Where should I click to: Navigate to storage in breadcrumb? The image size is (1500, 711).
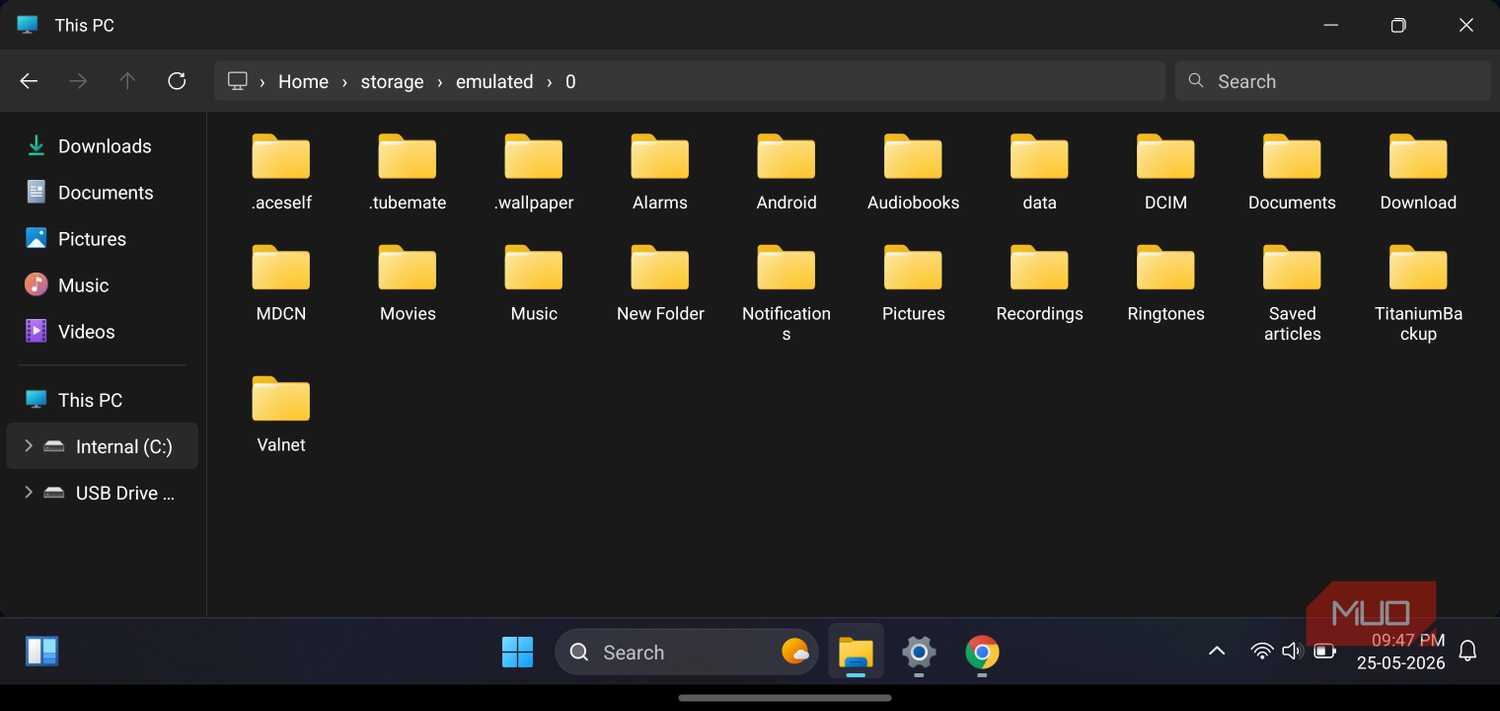392,82
